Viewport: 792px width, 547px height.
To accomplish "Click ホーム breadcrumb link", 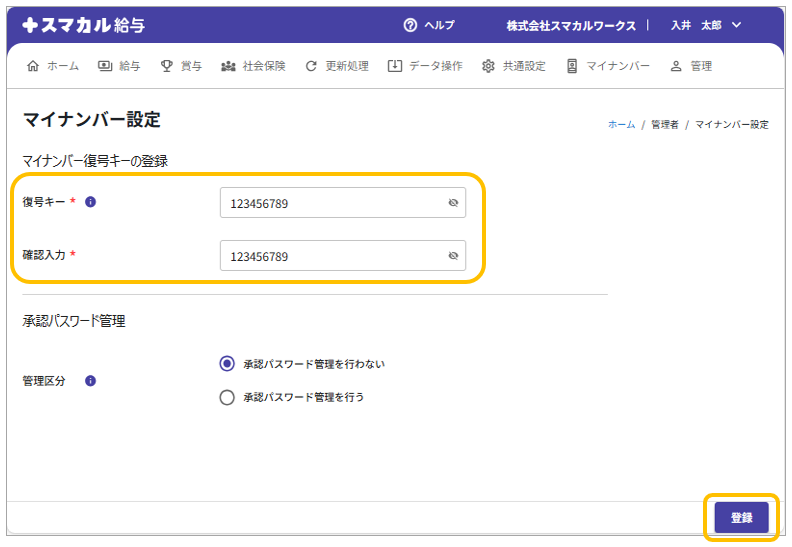I will (x=621, y=125).
